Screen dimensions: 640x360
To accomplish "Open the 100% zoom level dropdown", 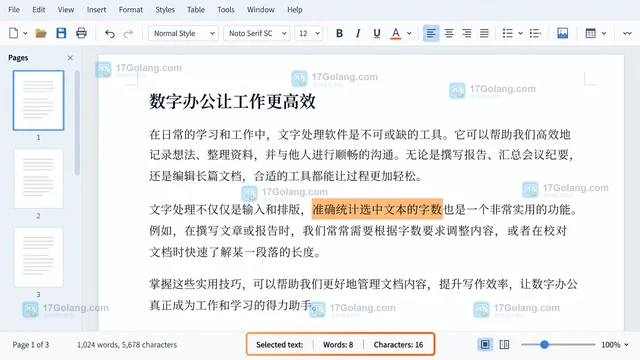I will click(615, 345).
